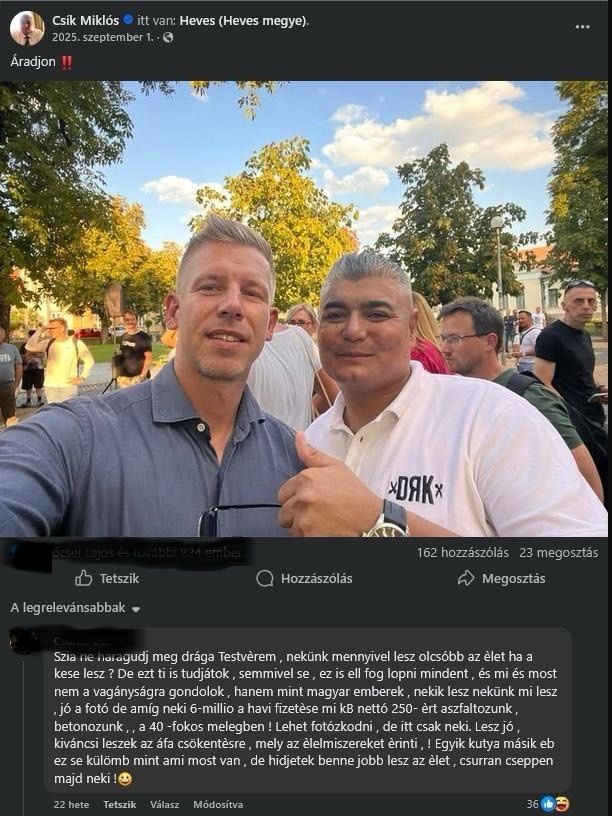Click the Megosztás share arrow icon
Image resolution: width=612 pixels, height=816 pixels.
[466, 578]
